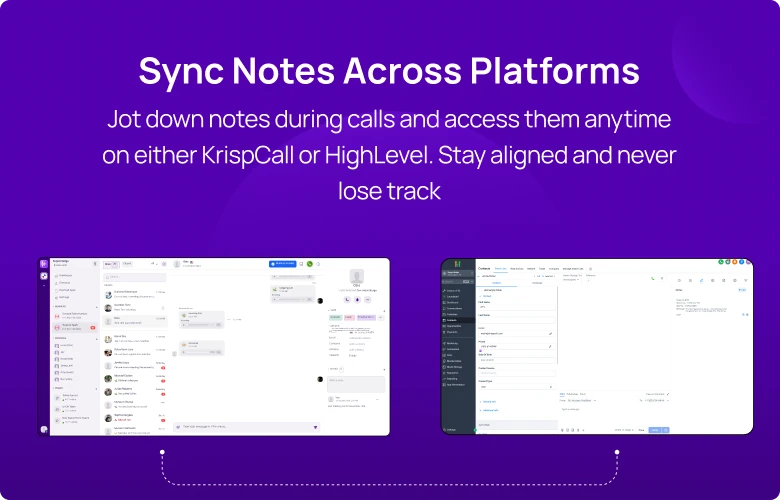
Task: Click Clear button beside Send in HighLevel
Action: point(641,430)
